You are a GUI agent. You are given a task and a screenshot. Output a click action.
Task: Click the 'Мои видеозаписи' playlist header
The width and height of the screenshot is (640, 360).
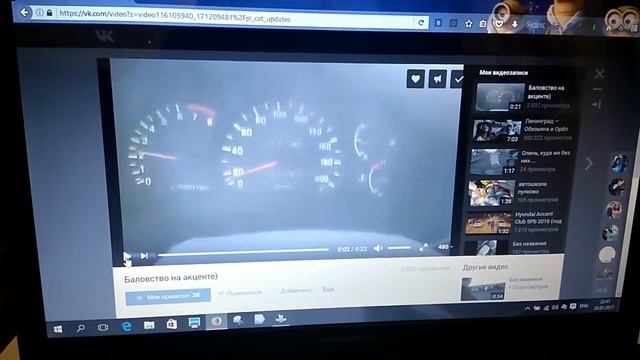503,73
